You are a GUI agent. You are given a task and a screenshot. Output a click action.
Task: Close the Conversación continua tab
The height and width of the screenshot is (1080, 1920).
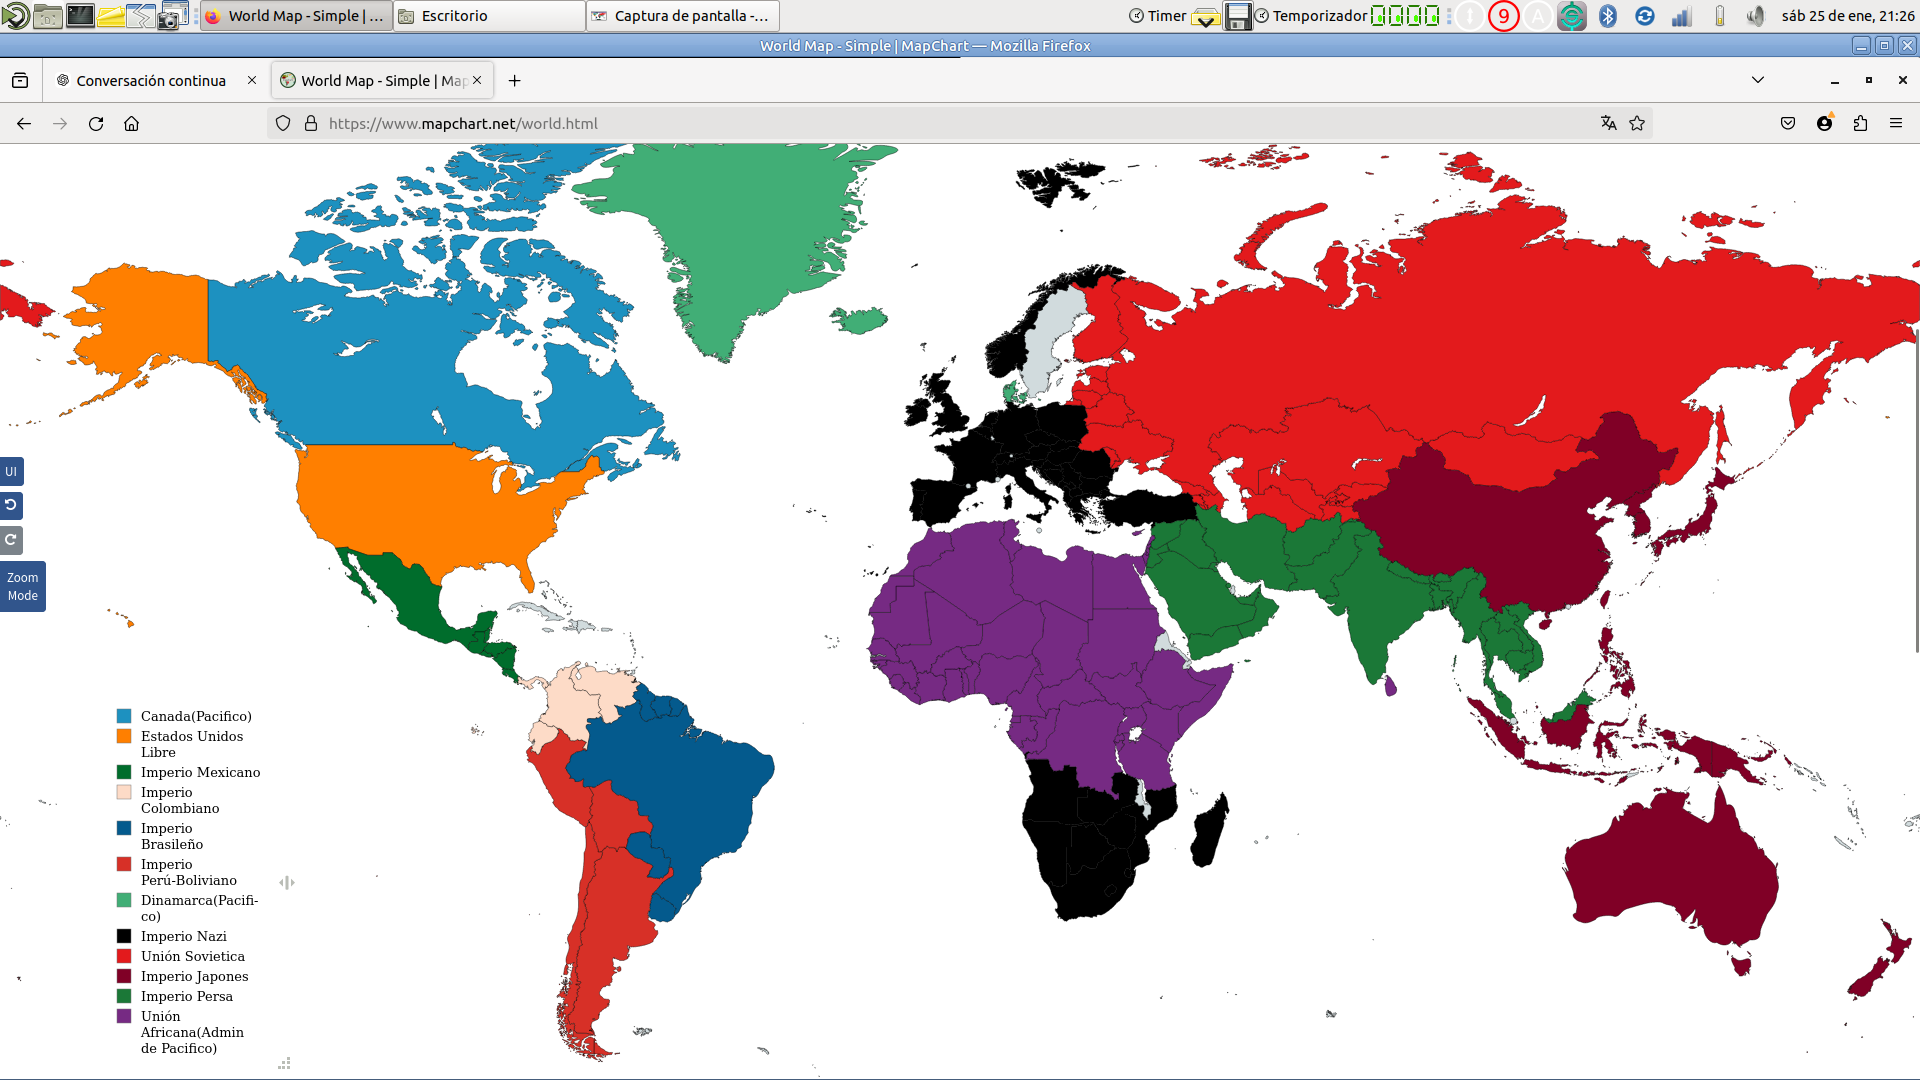(x=252, y=80)
